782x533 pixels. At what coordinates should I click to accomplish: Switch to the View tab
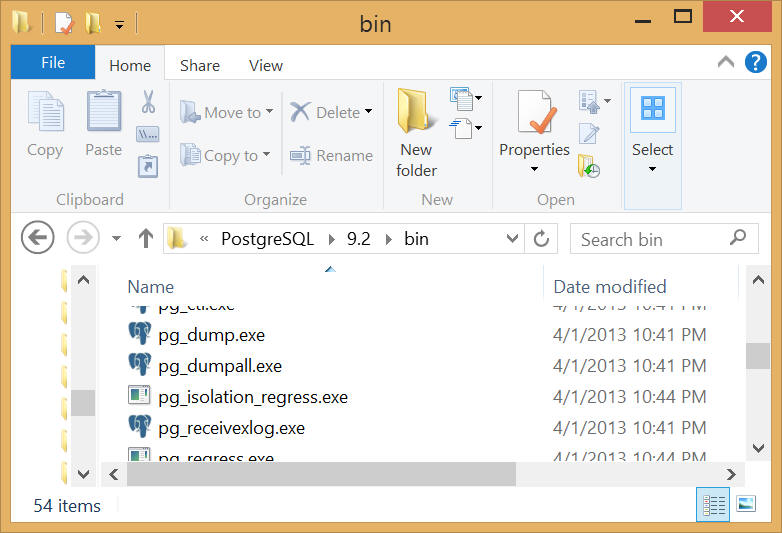pos(266,65)
